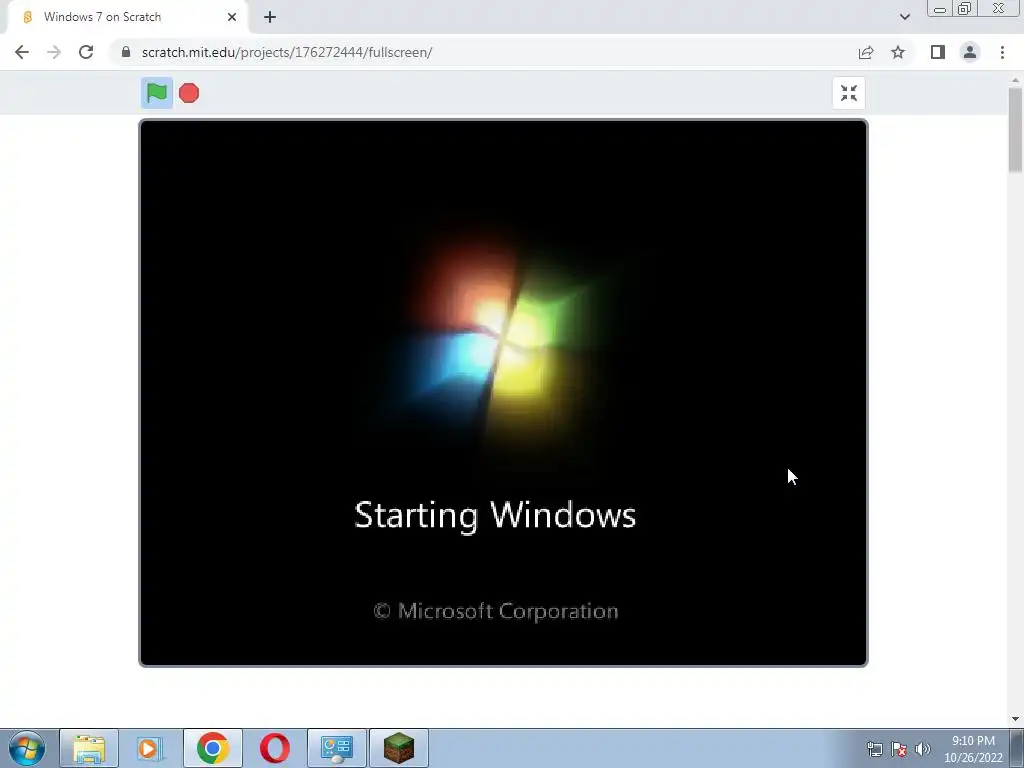Screen dimensions: 1024x768
Task: Select the Windows 7 on Scratch tab
Action: click(x=127, y=17)
